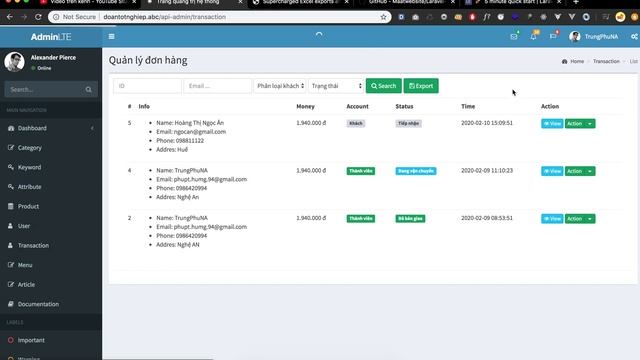Click the Article edit icon

[x=11, y=284]
